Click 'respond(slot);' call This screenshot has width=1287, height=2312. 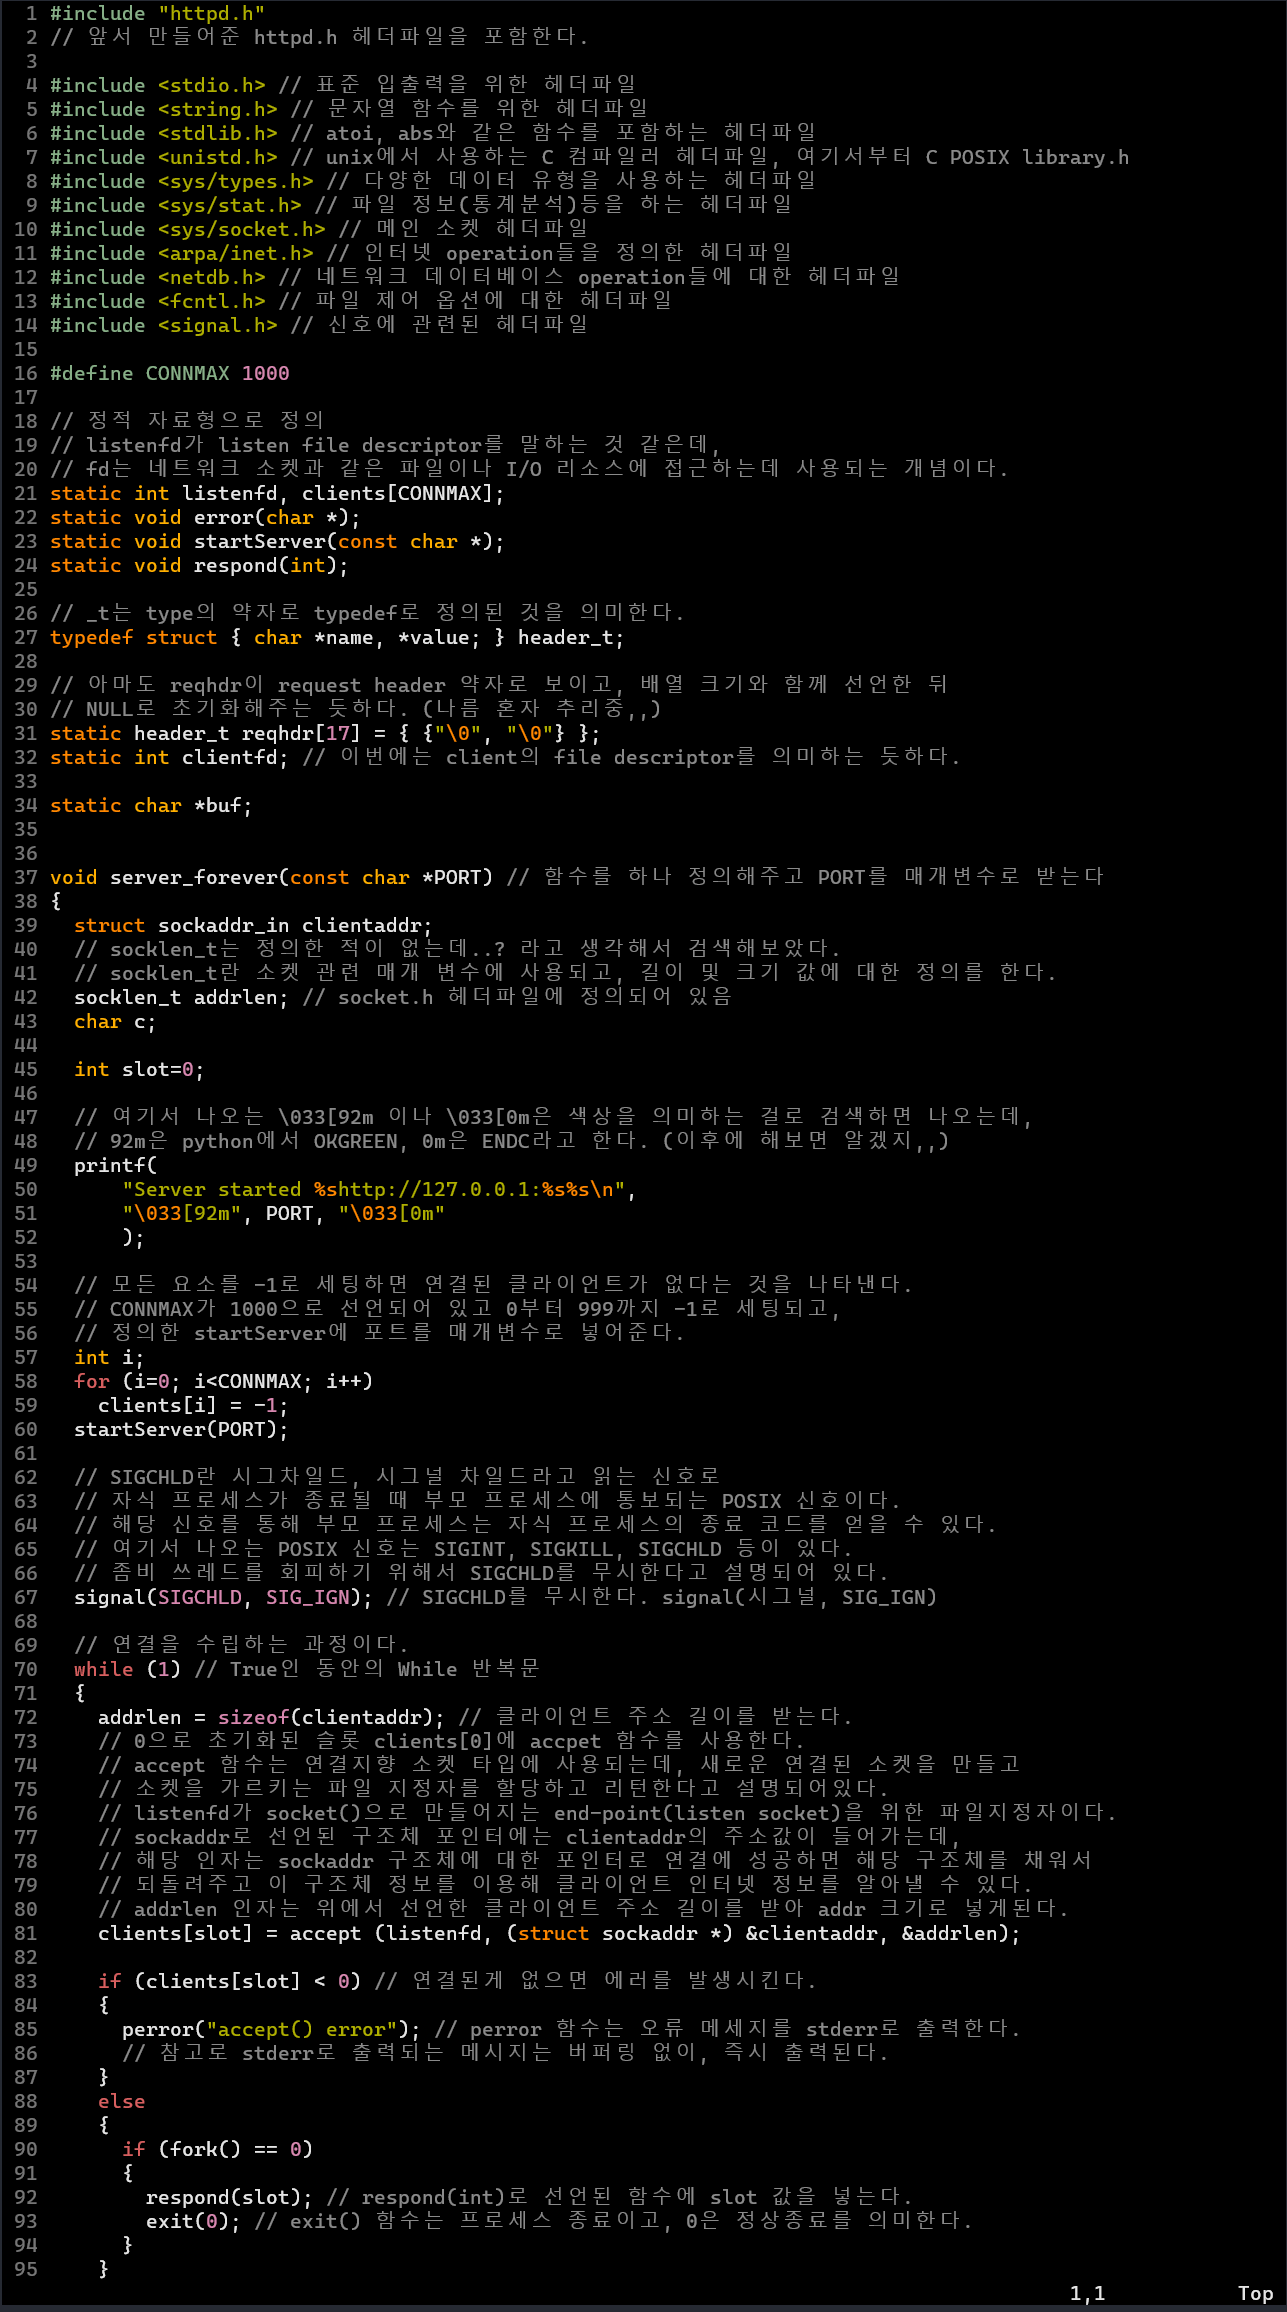click(x=229, y=2197)
